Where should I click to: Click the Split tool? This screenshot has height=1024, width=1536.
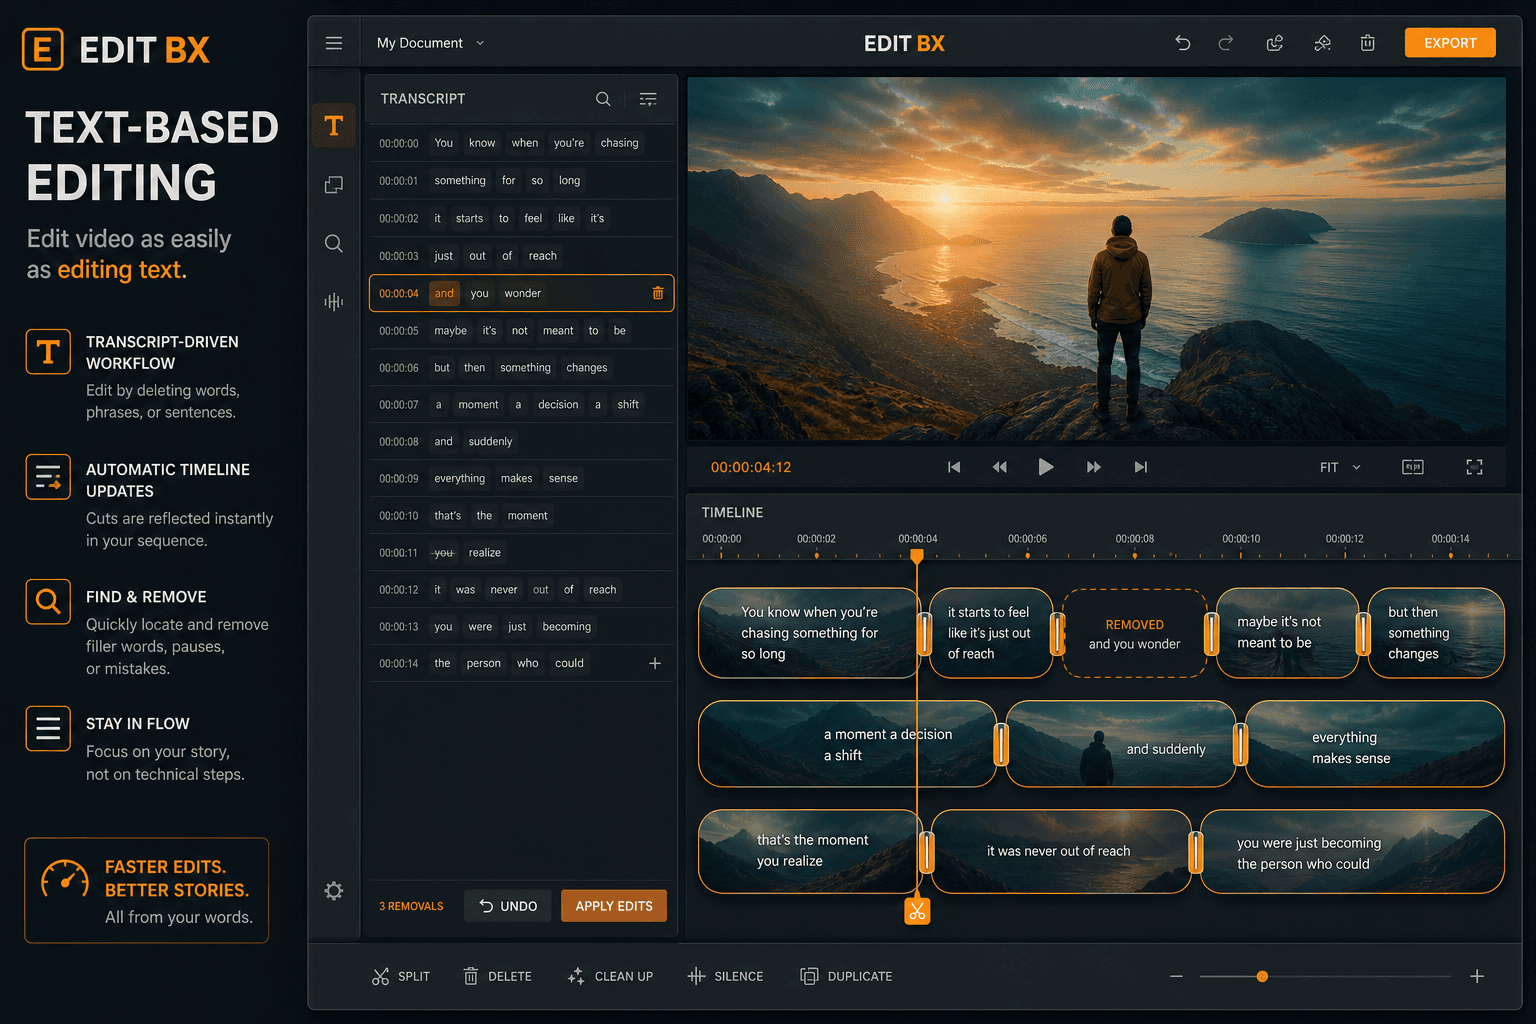[400, 976]
